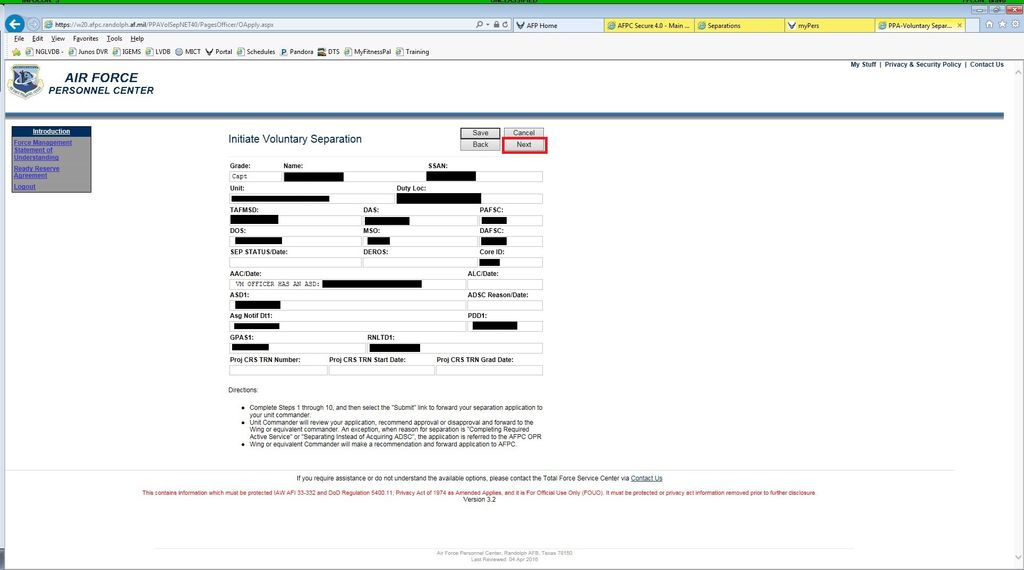Click the MBCT favorites bar shortcut
Screen dimensions: 1024x570
(188, 52)
